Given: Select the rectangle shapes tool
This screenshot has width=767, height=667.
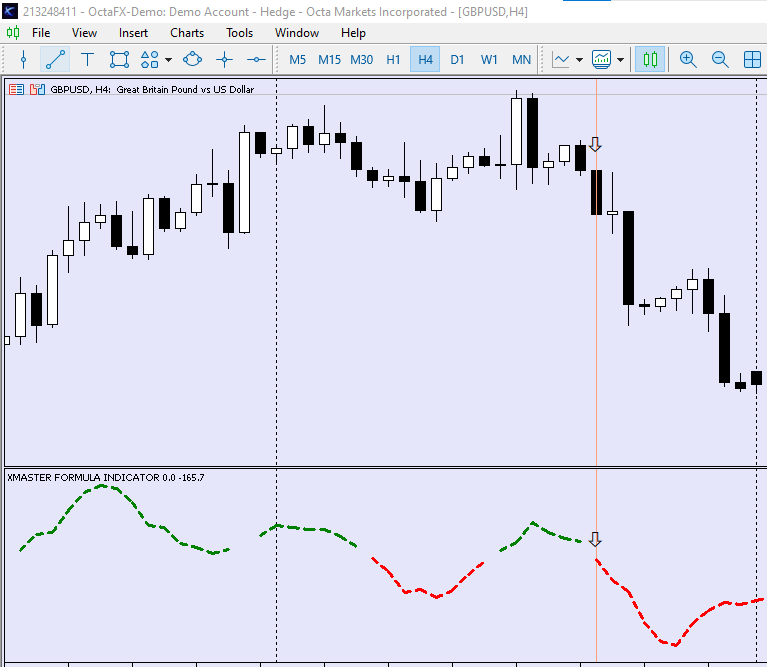Looking at the screenshot, I should coord(119,60).
